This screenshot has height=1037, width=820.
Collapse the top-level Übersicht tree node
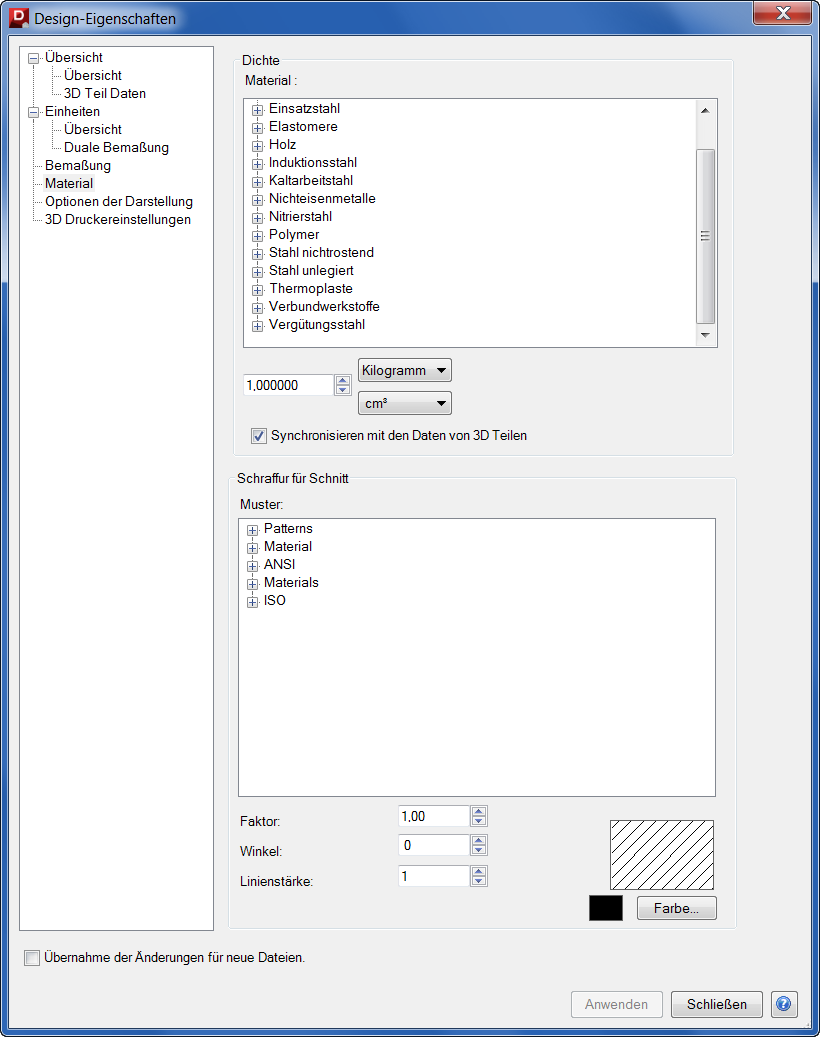pyautogui.click(x=33, y=59)
